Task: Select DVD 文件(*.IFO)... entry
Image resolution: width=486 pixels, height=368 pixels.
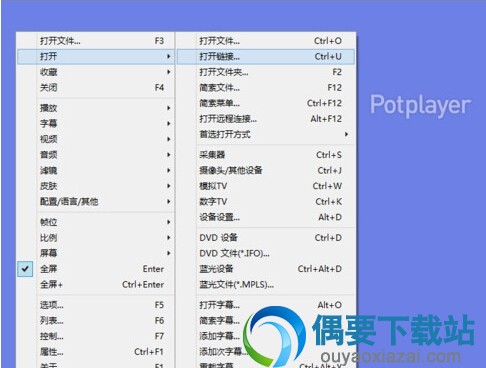Action: 265,253
